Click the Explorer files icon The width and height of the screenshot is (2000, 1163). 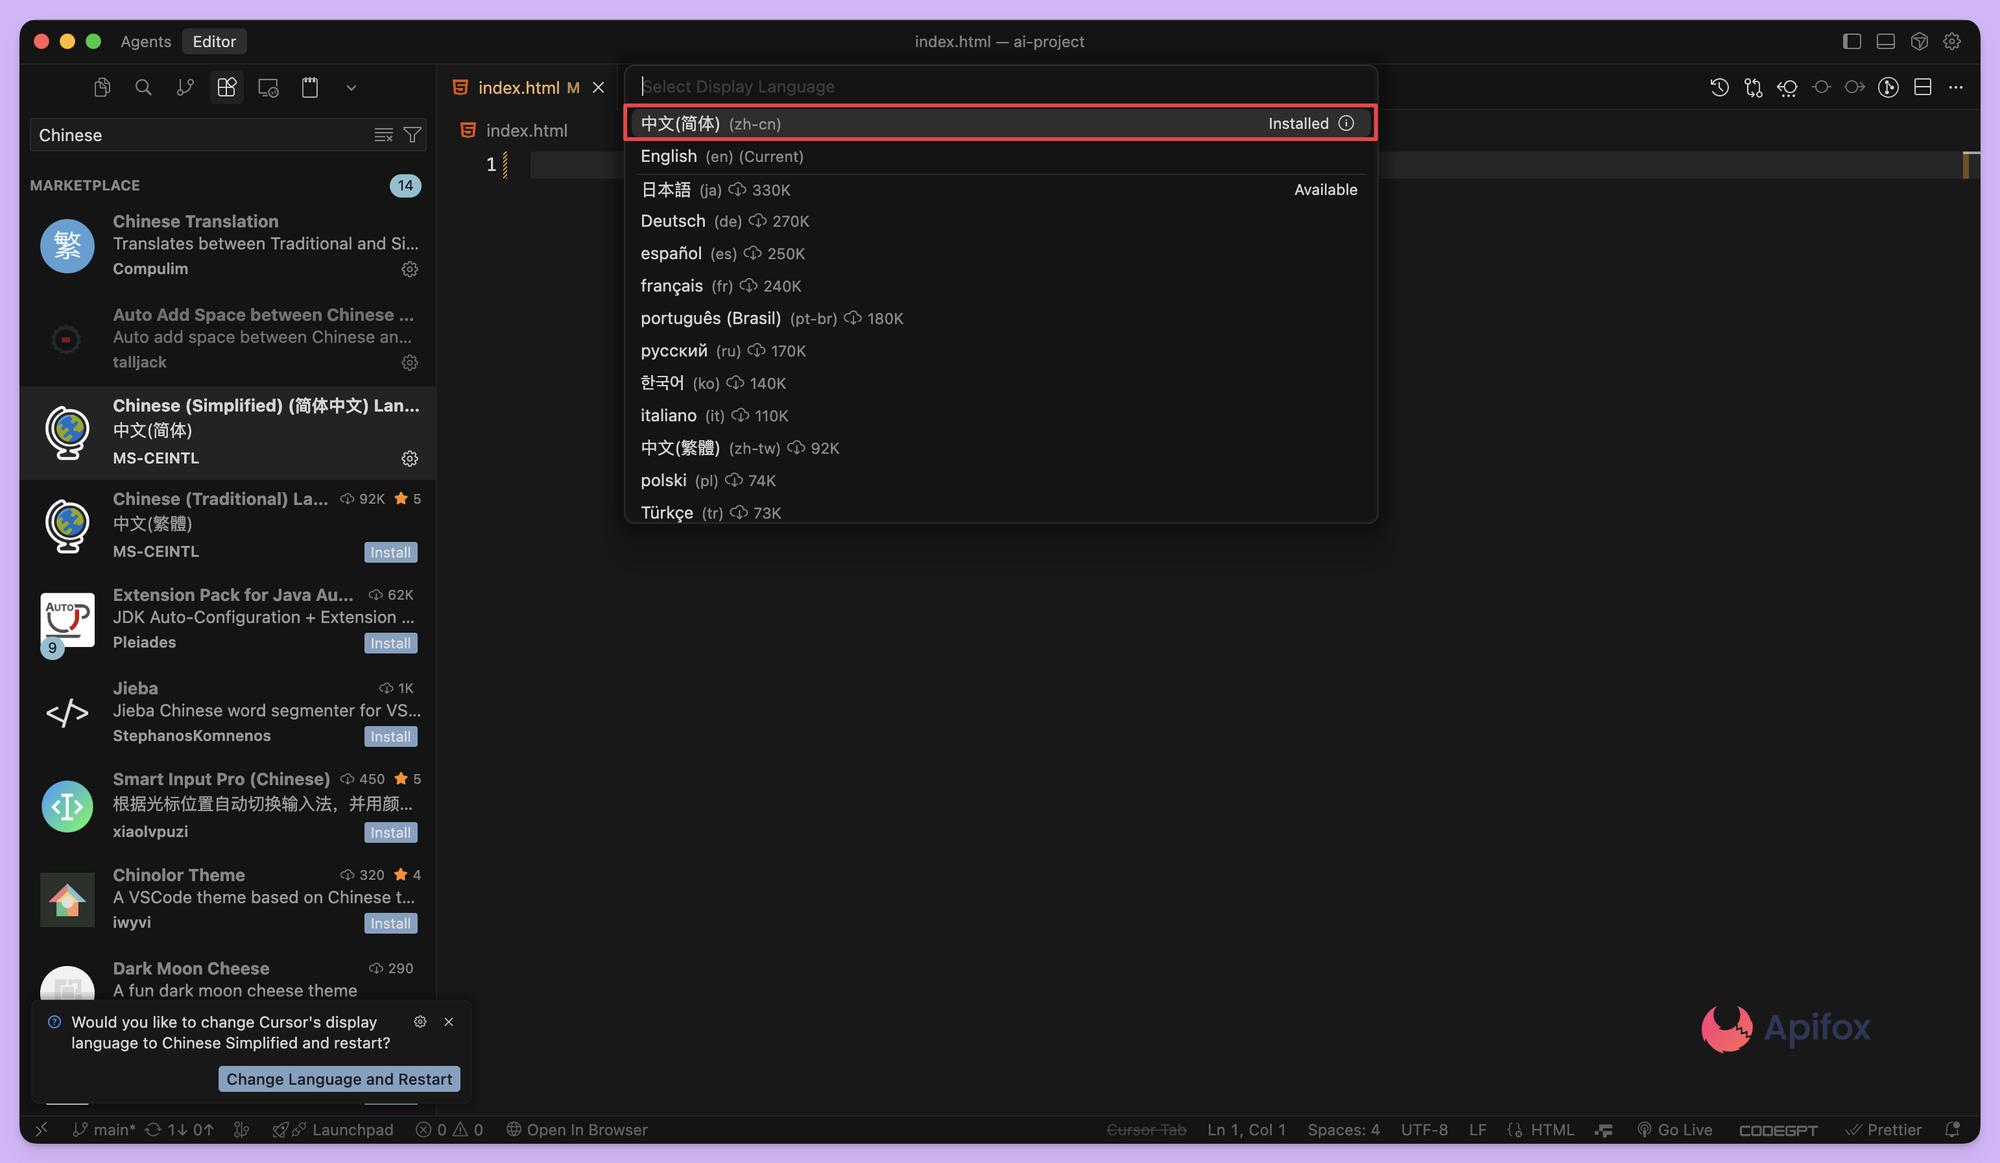coord(102,87)
